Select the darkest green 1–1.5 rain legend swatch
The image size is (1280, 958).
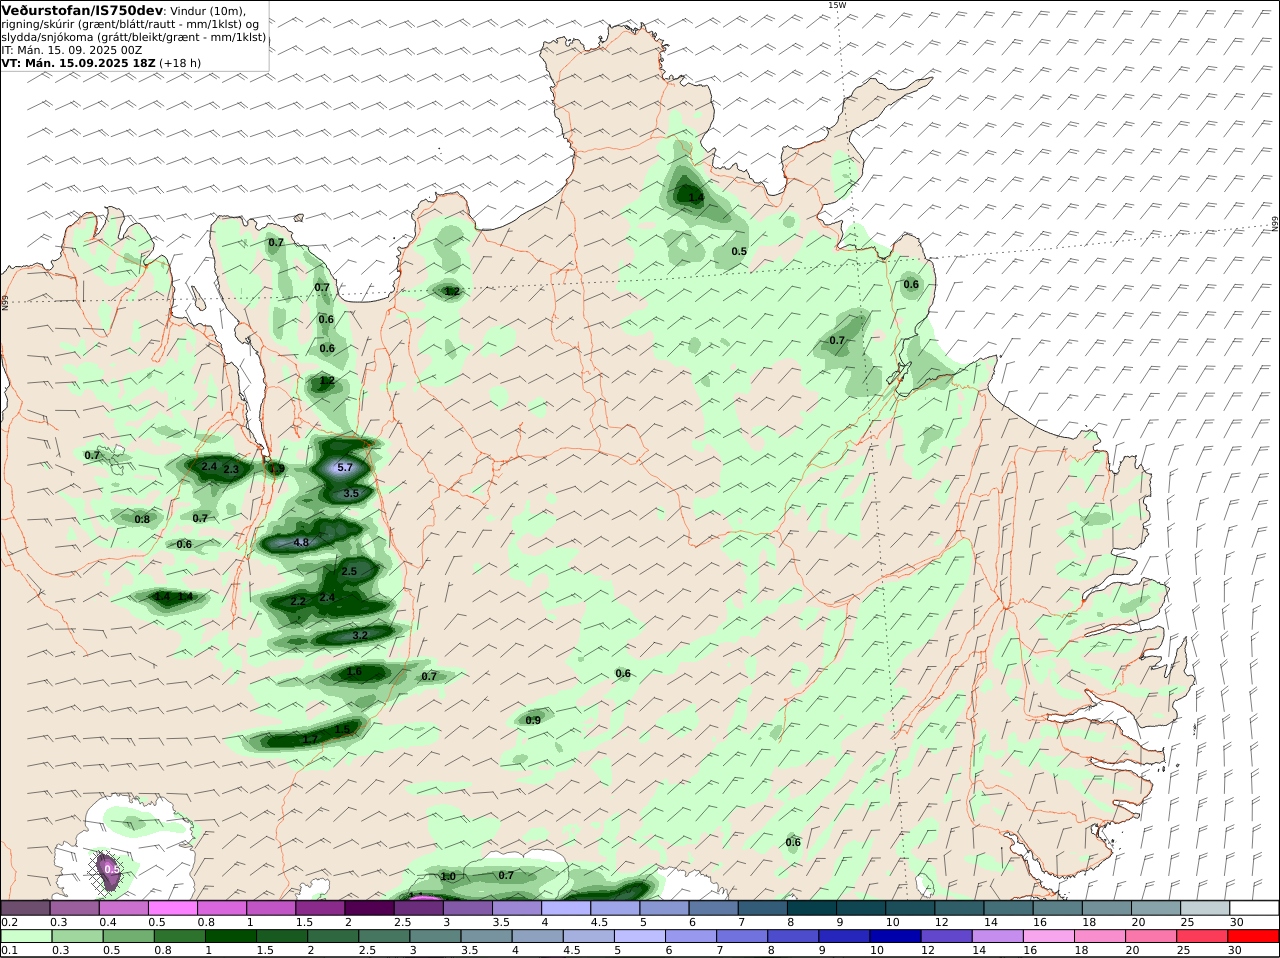coord(229,937)
